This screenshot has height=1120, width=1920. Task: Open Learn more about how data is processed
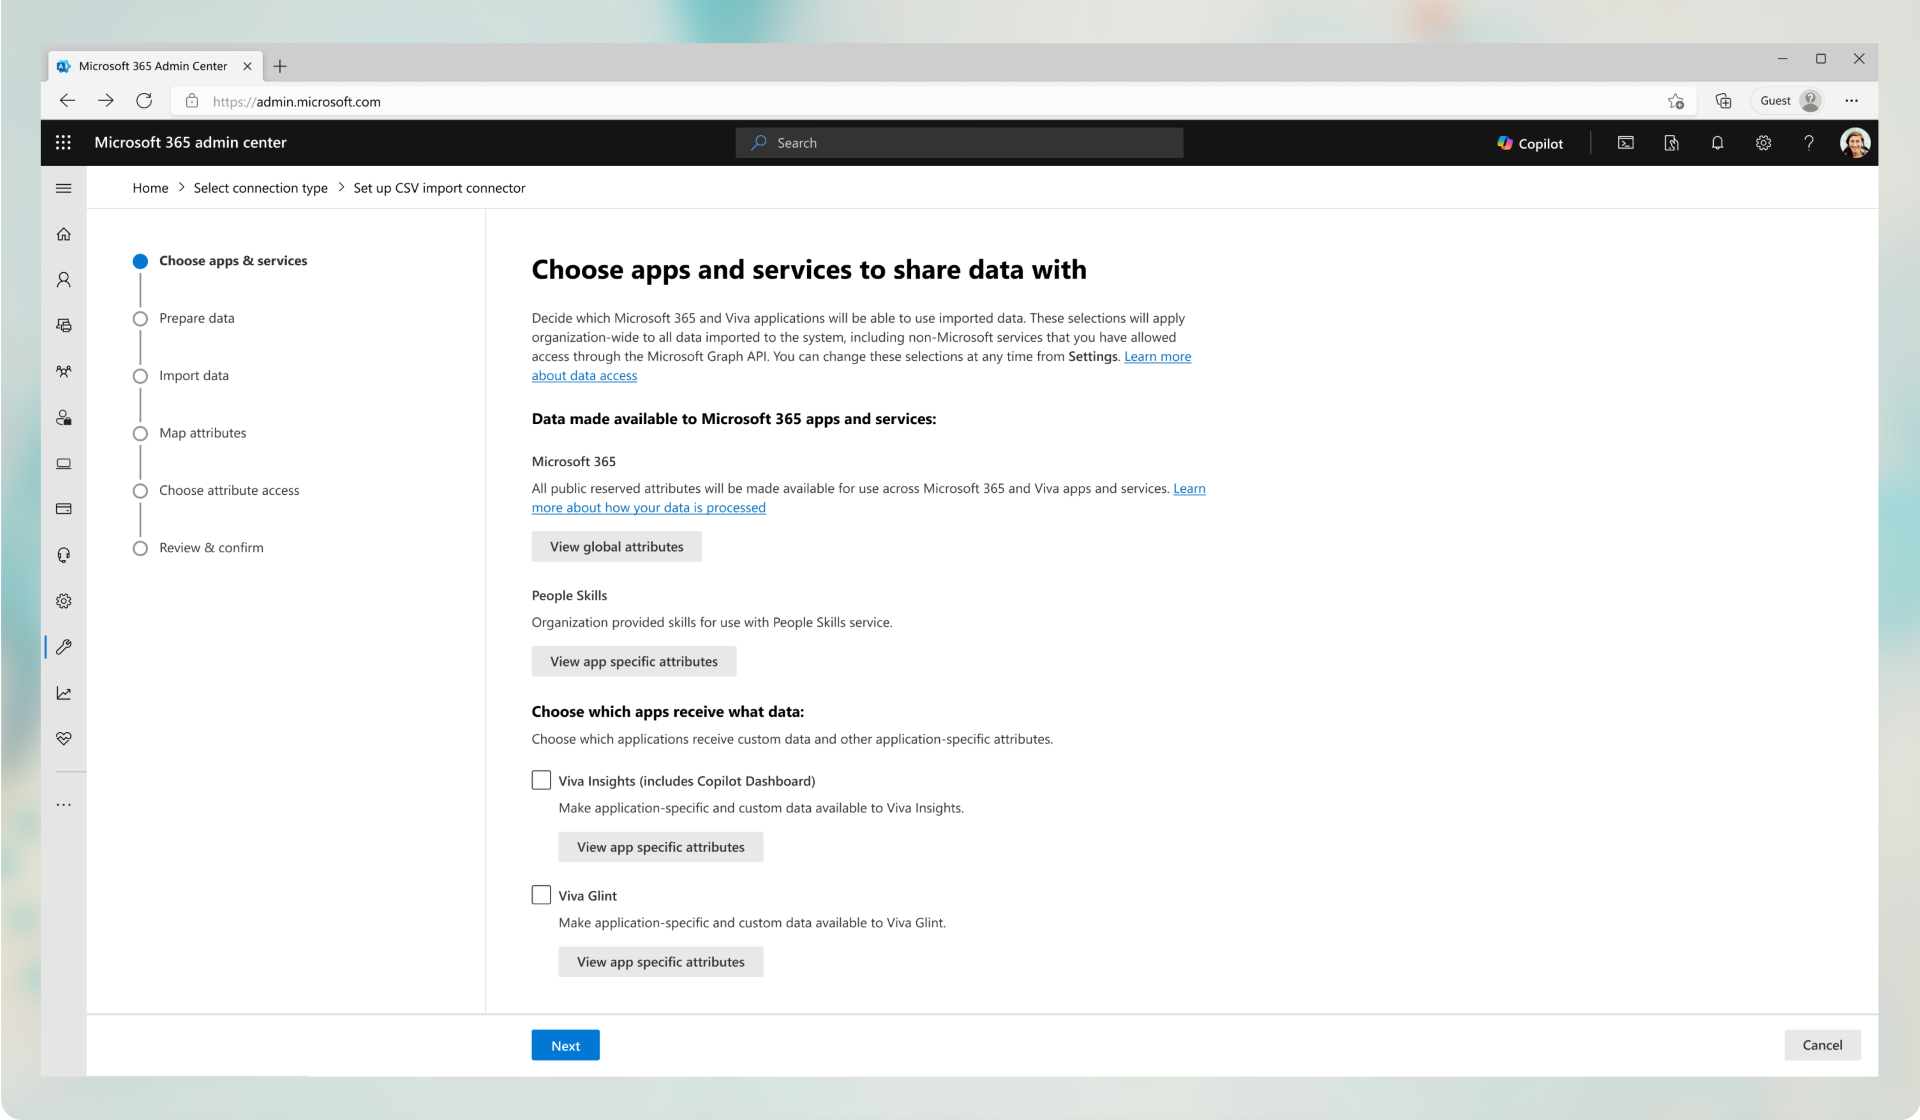(x=648, y=508)
